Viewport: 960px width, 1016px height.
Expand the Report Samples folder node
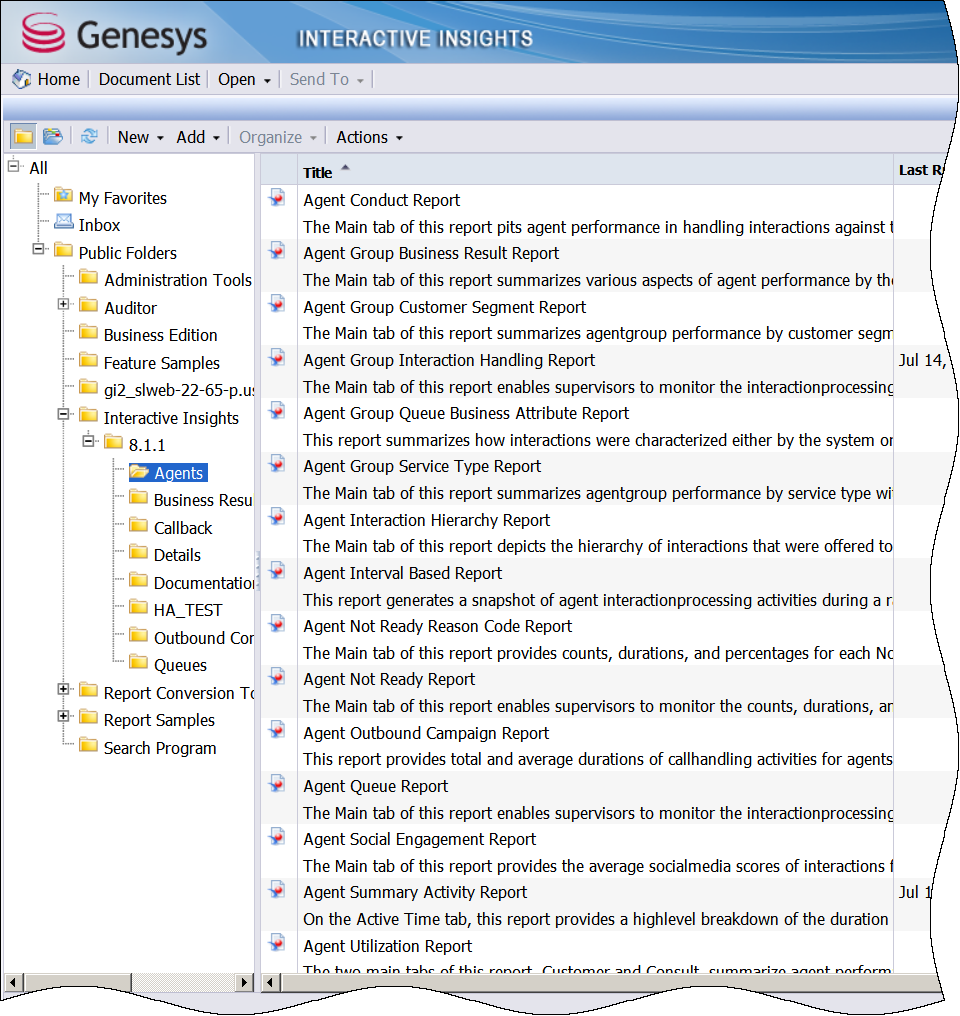coord(64,718)
